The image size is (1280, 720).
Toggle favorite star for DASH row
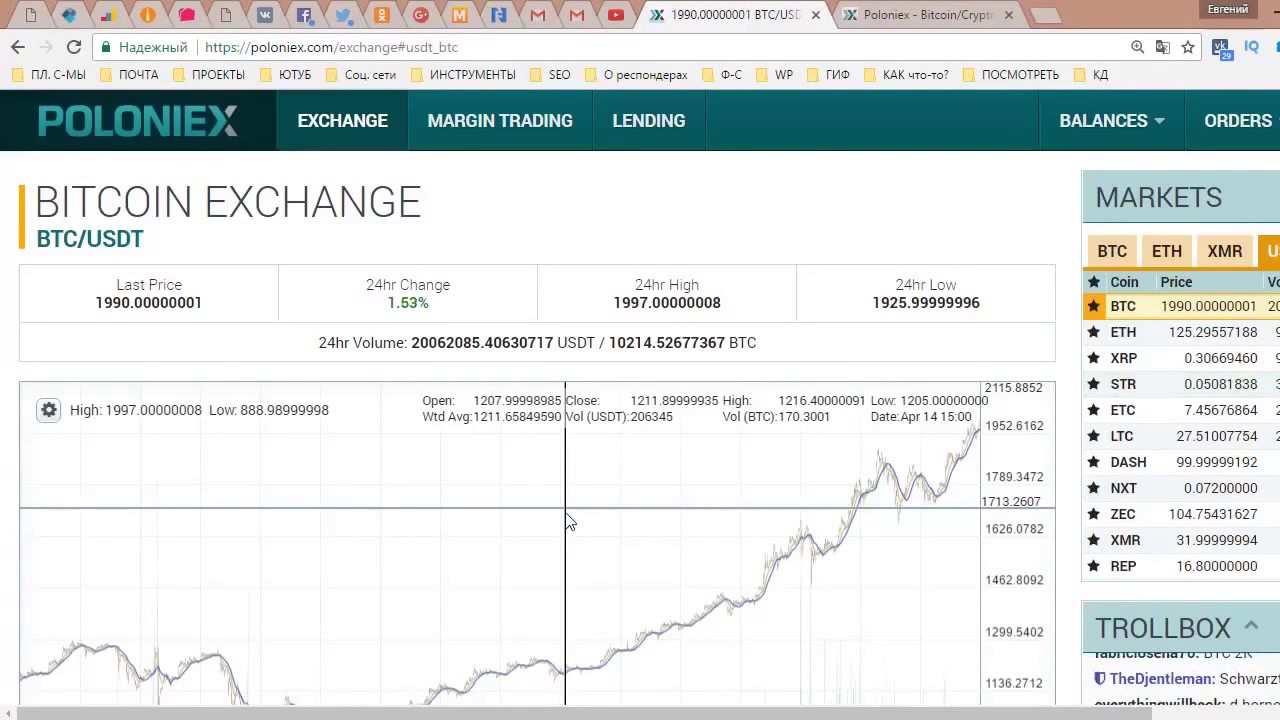coord(1094,462)
